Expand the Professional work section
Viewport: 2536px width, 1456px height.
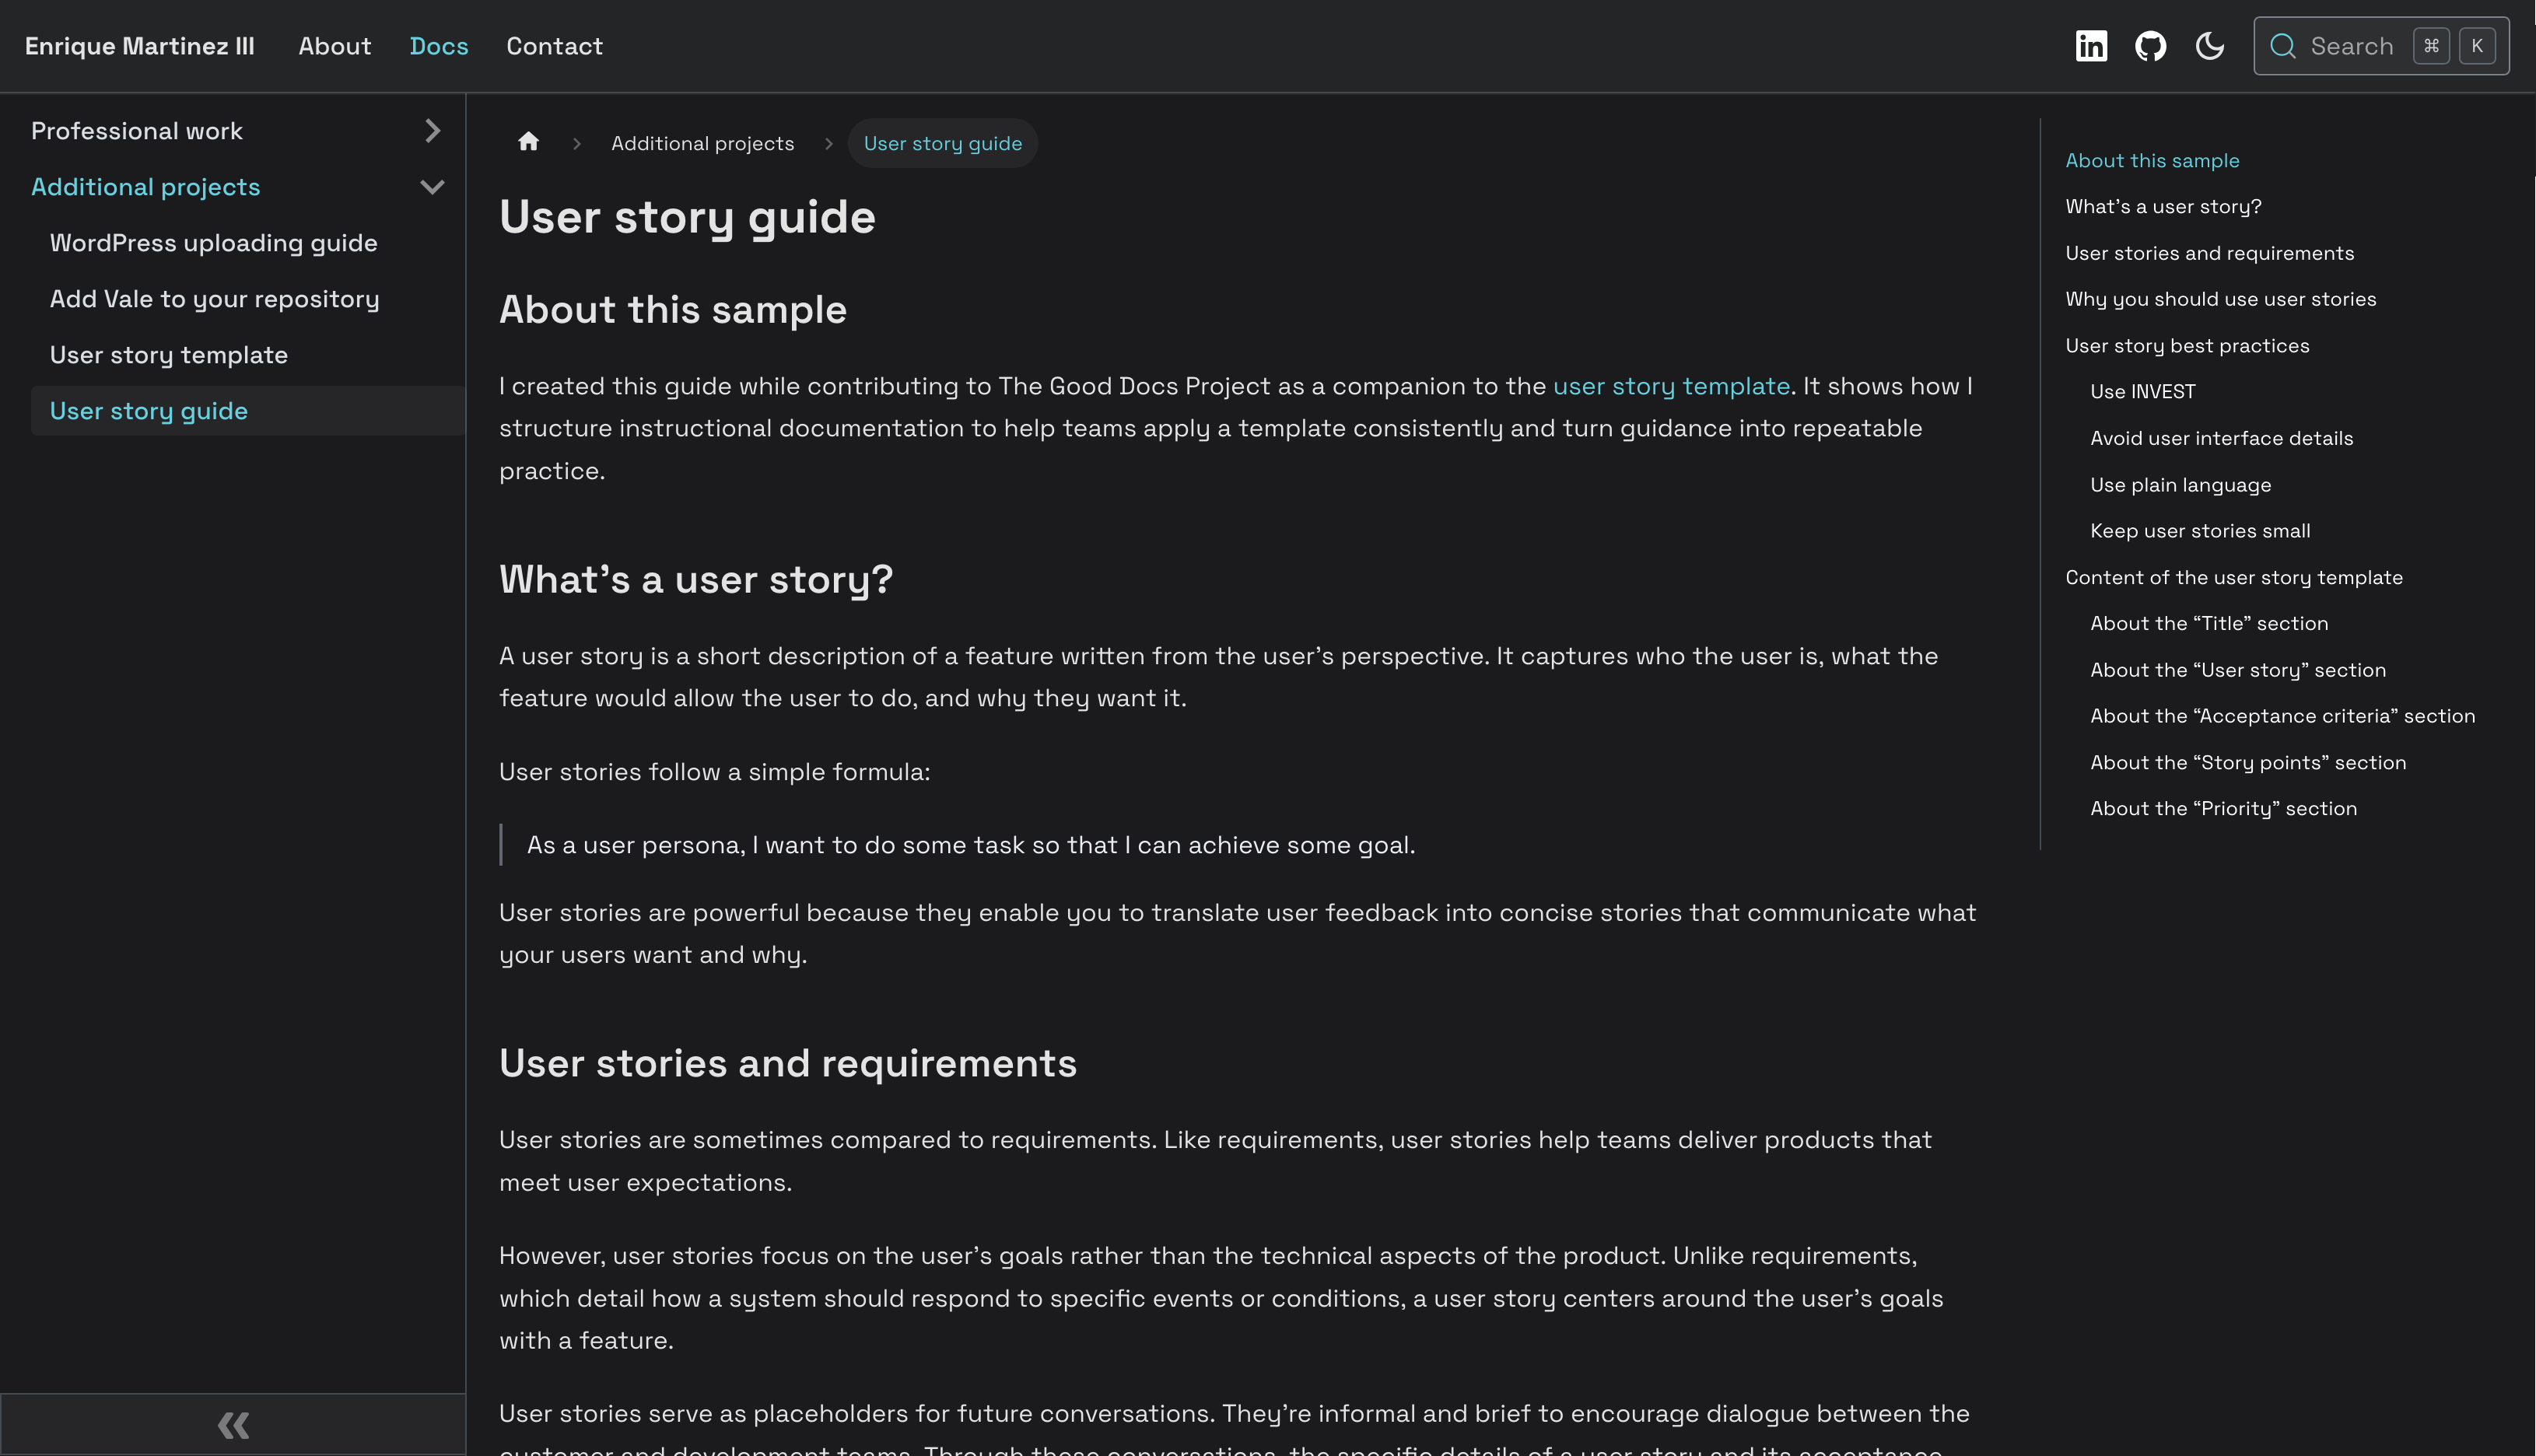432,131
